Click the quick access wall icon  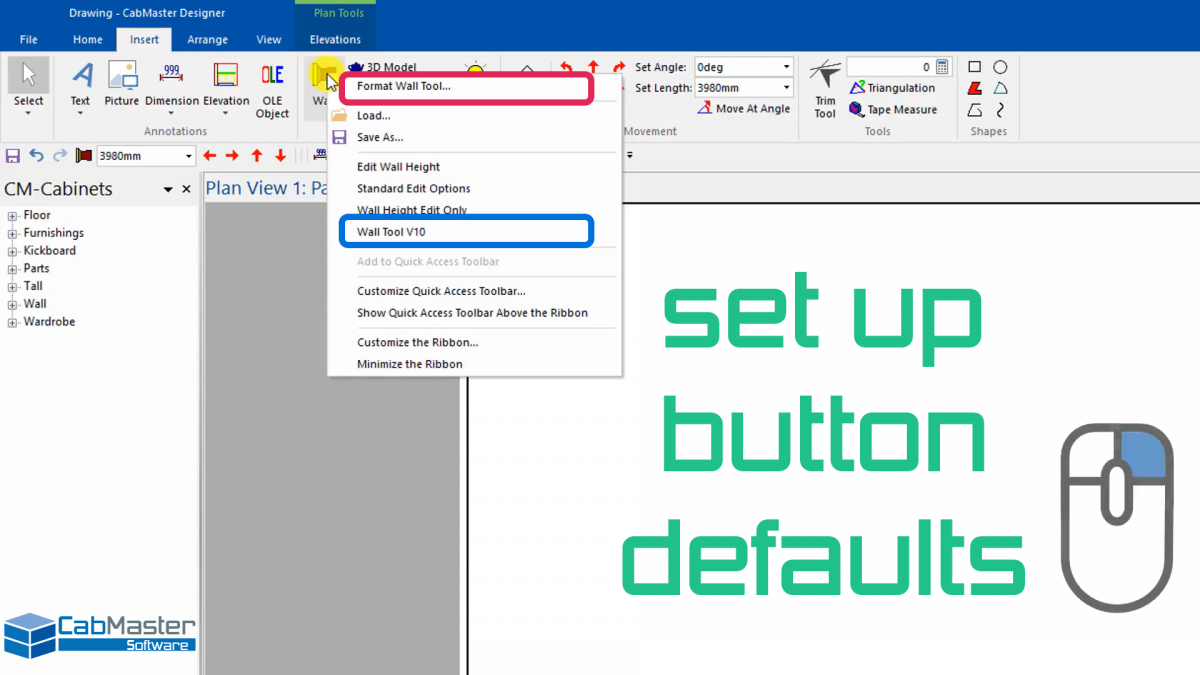(84, 156)
